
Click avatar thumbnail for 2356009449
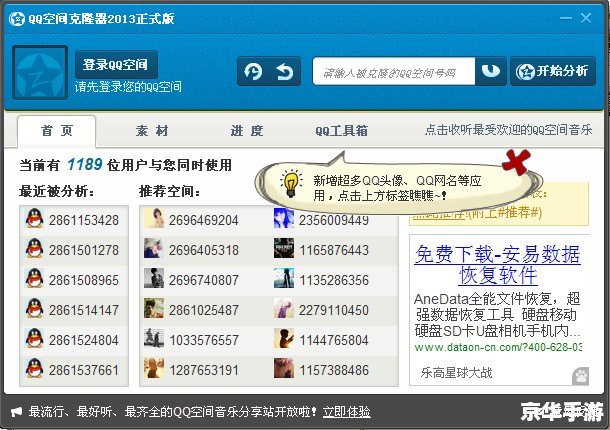point(284,218)
